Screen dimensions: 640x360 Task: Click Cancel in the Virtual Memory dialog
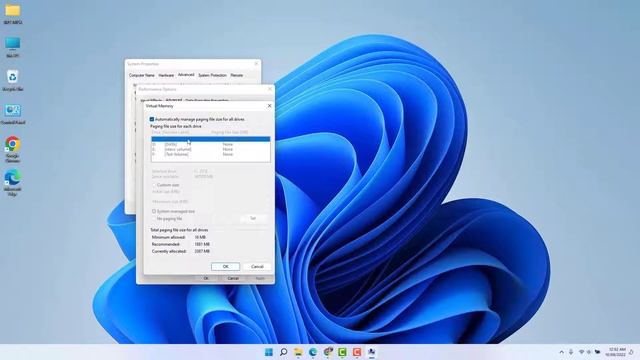pos(257,267)
